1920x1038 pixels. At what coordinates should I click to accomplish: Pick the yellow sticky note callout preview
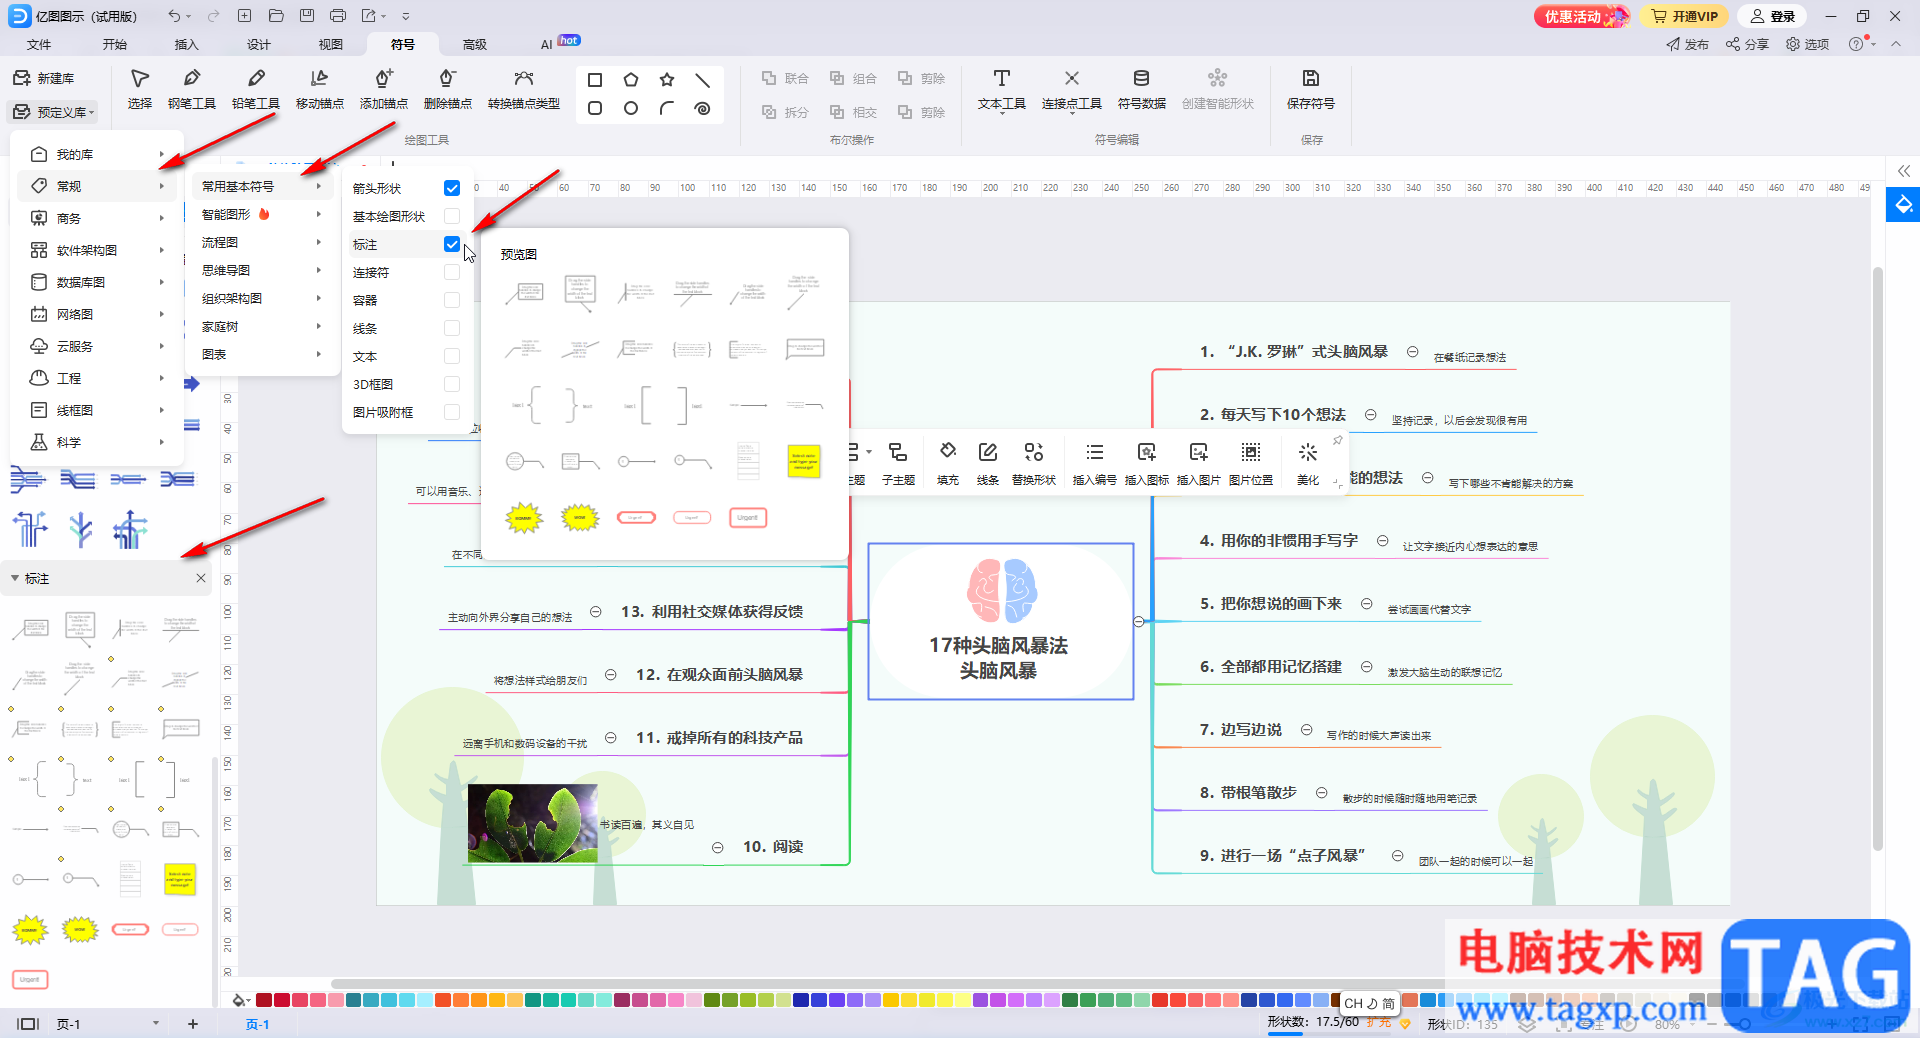pyautogui.click(x=804, y=461)
